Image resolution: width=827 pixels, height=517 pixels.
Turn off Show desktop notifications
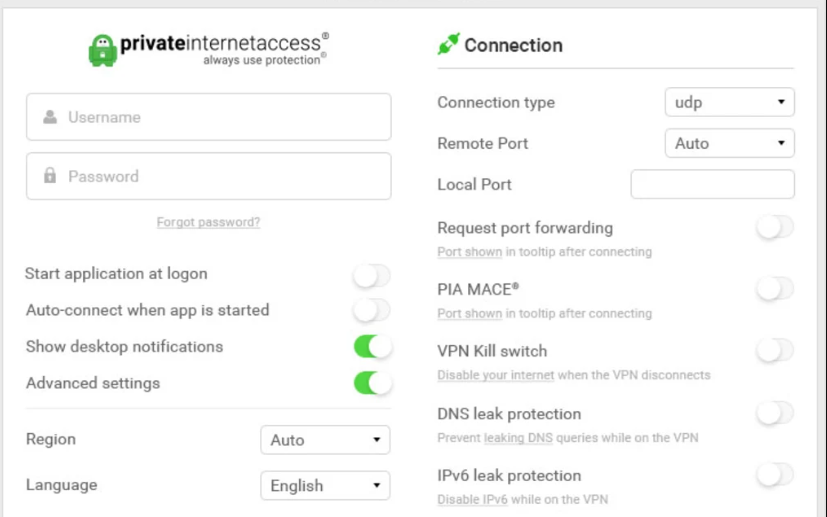coord(372,347)
